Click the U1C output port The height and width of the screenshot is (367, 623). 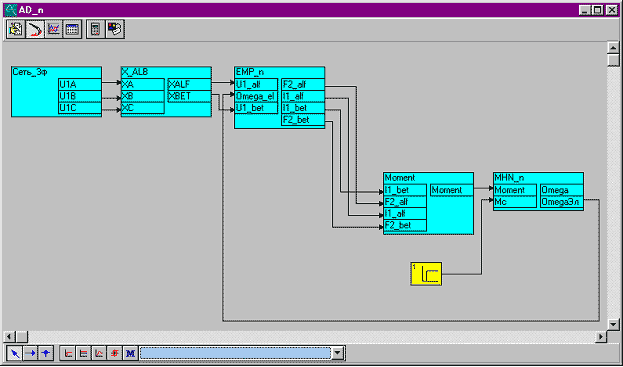click(80, 108)
